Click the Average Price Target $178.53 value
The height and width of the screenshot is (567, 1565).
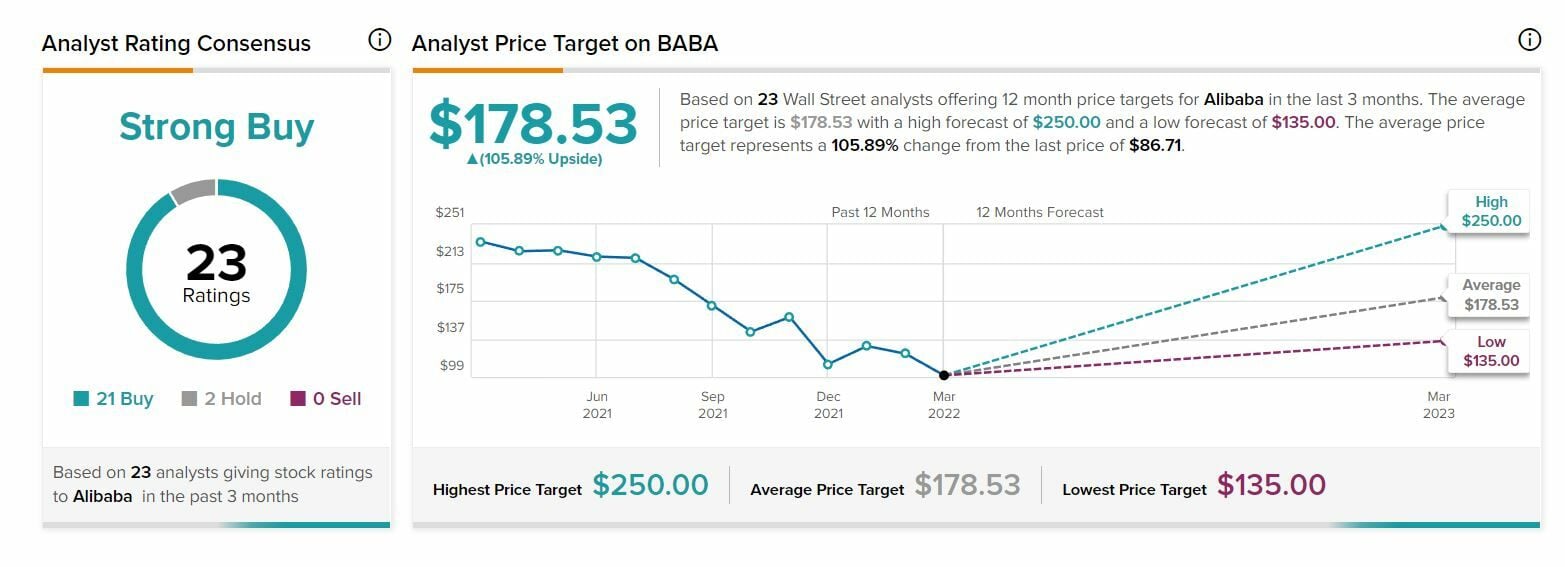(x=967, y=485)
